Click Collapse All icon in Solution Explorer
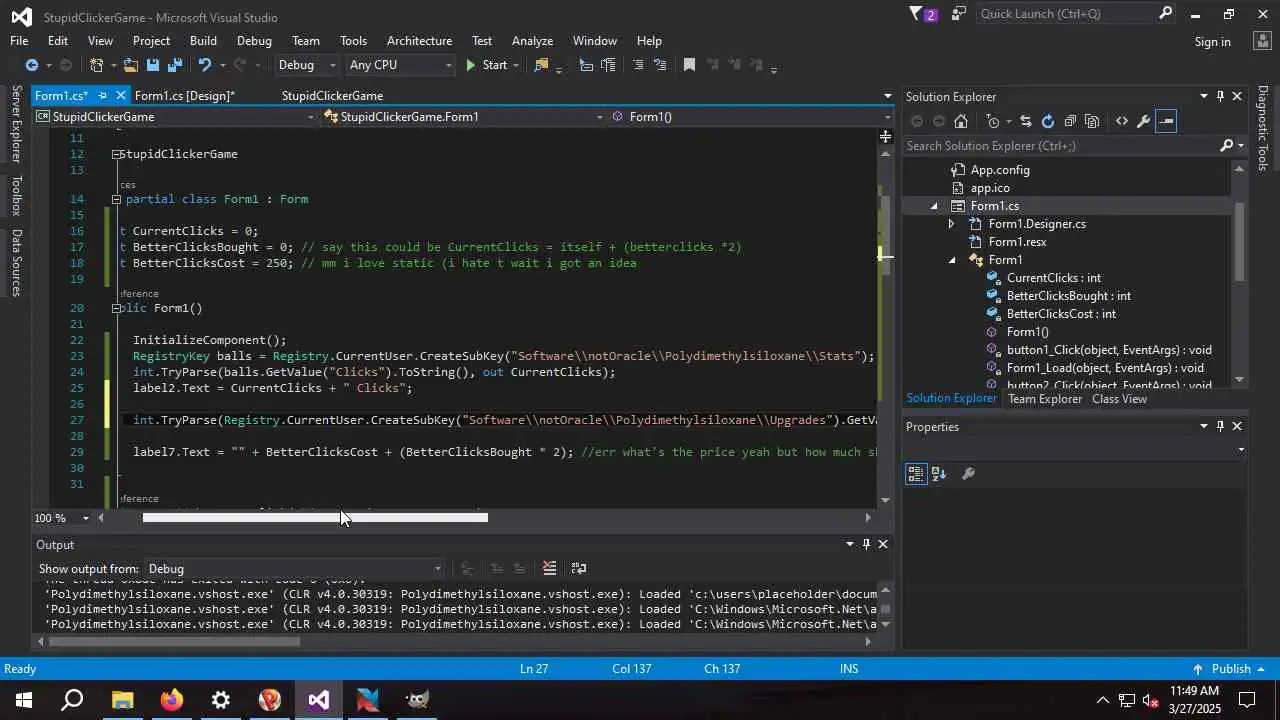1280x720 pixels. pos(1070,121)
